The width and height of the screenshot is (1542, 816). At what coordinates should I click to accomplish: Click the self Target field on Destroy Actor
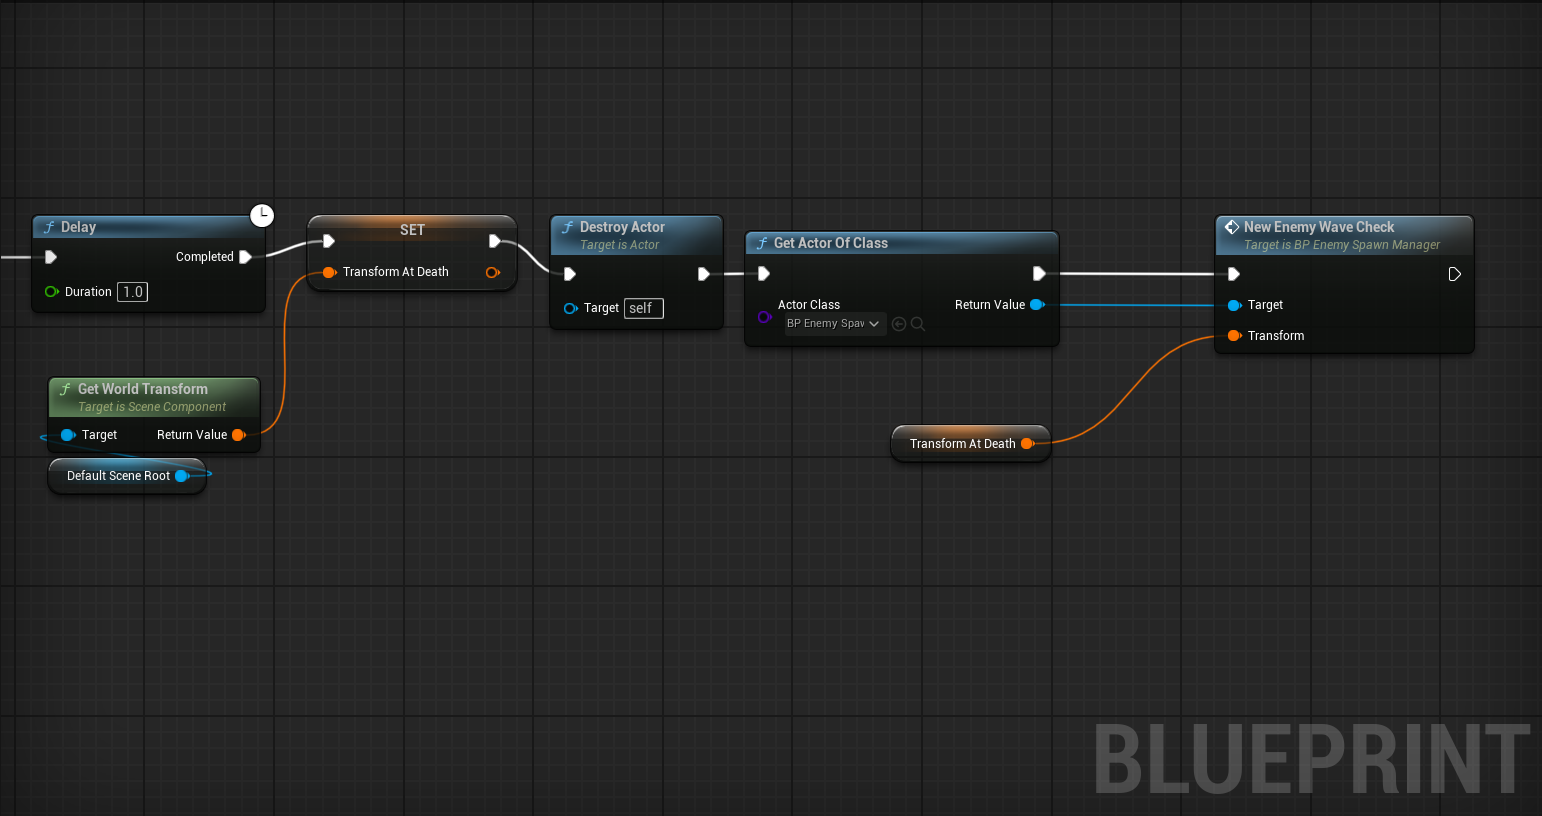point(643,308)
